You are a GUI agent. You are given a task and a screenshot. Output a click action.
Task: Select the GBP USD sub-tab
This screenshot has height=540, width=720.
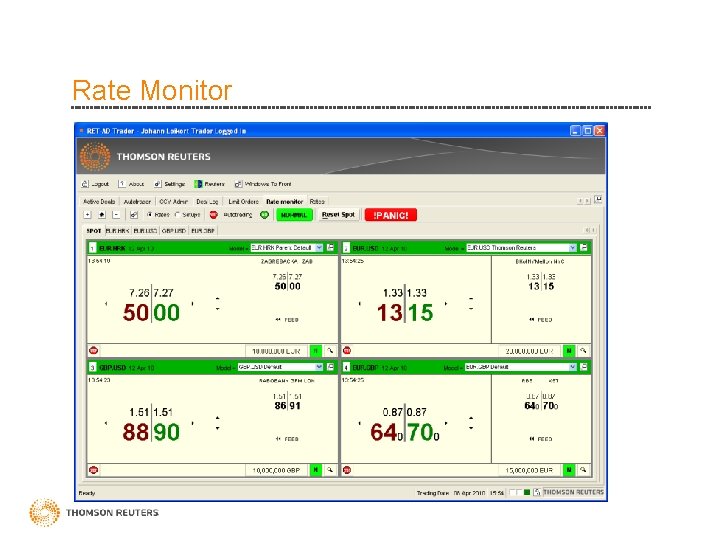click(174, 231)
